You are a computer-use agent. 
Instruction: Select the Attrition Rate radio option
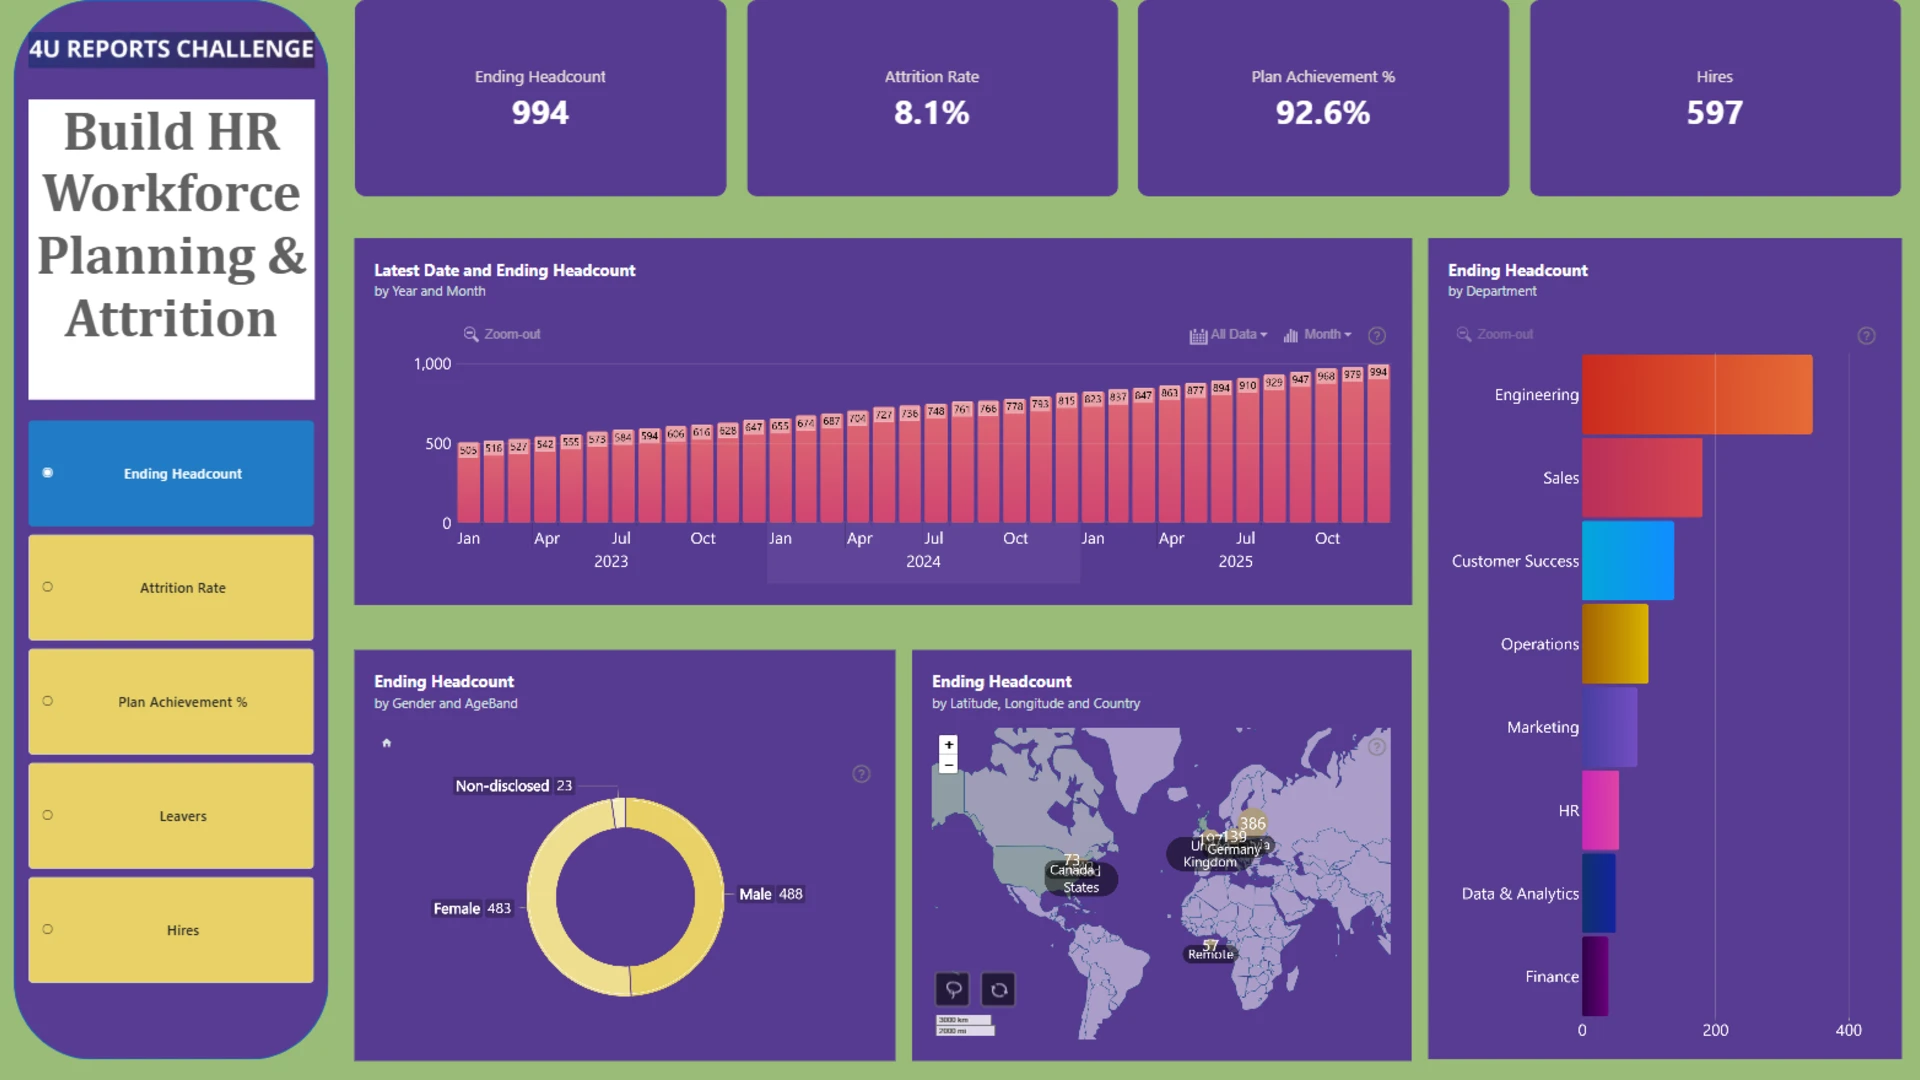point(171,588)
